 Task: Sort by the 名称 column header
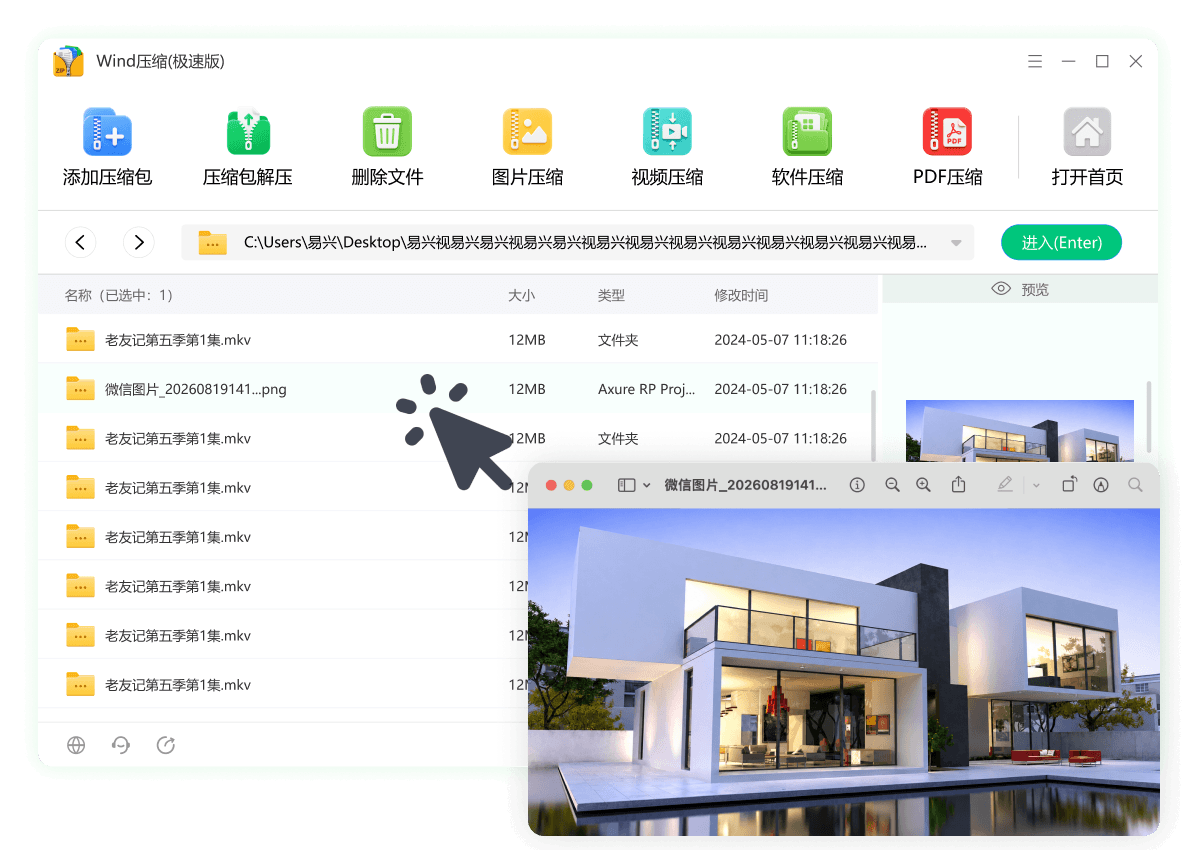pos(119,295)
